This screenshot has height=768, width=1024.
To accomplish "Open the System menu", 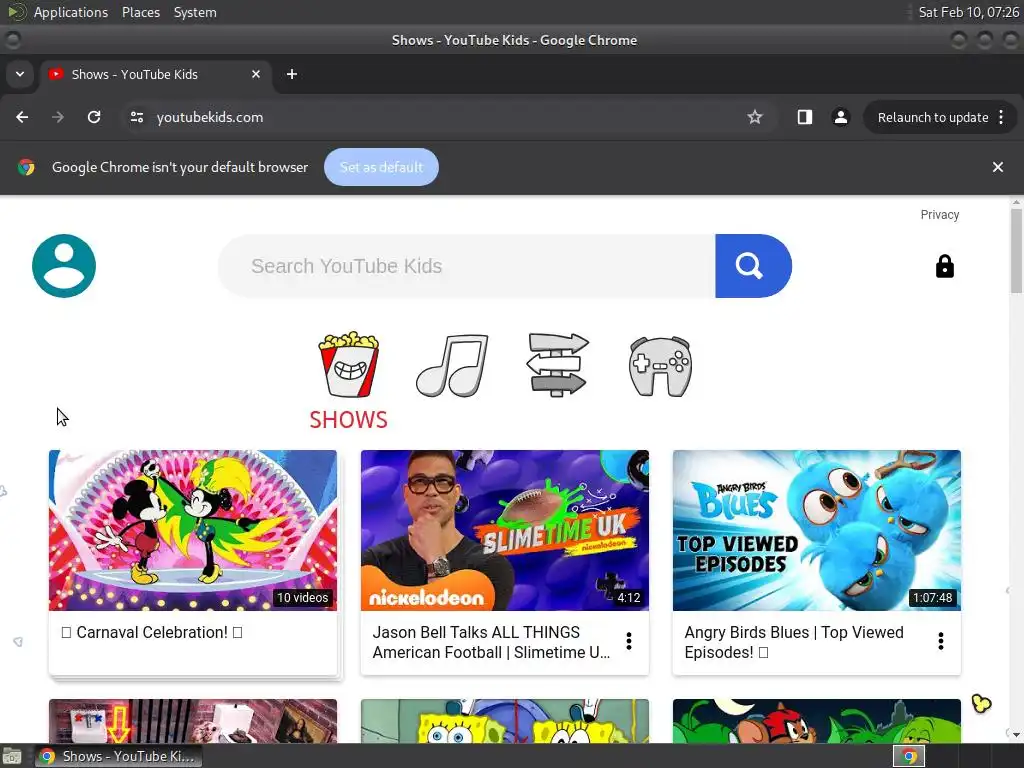I will click(x=195, y=12).
